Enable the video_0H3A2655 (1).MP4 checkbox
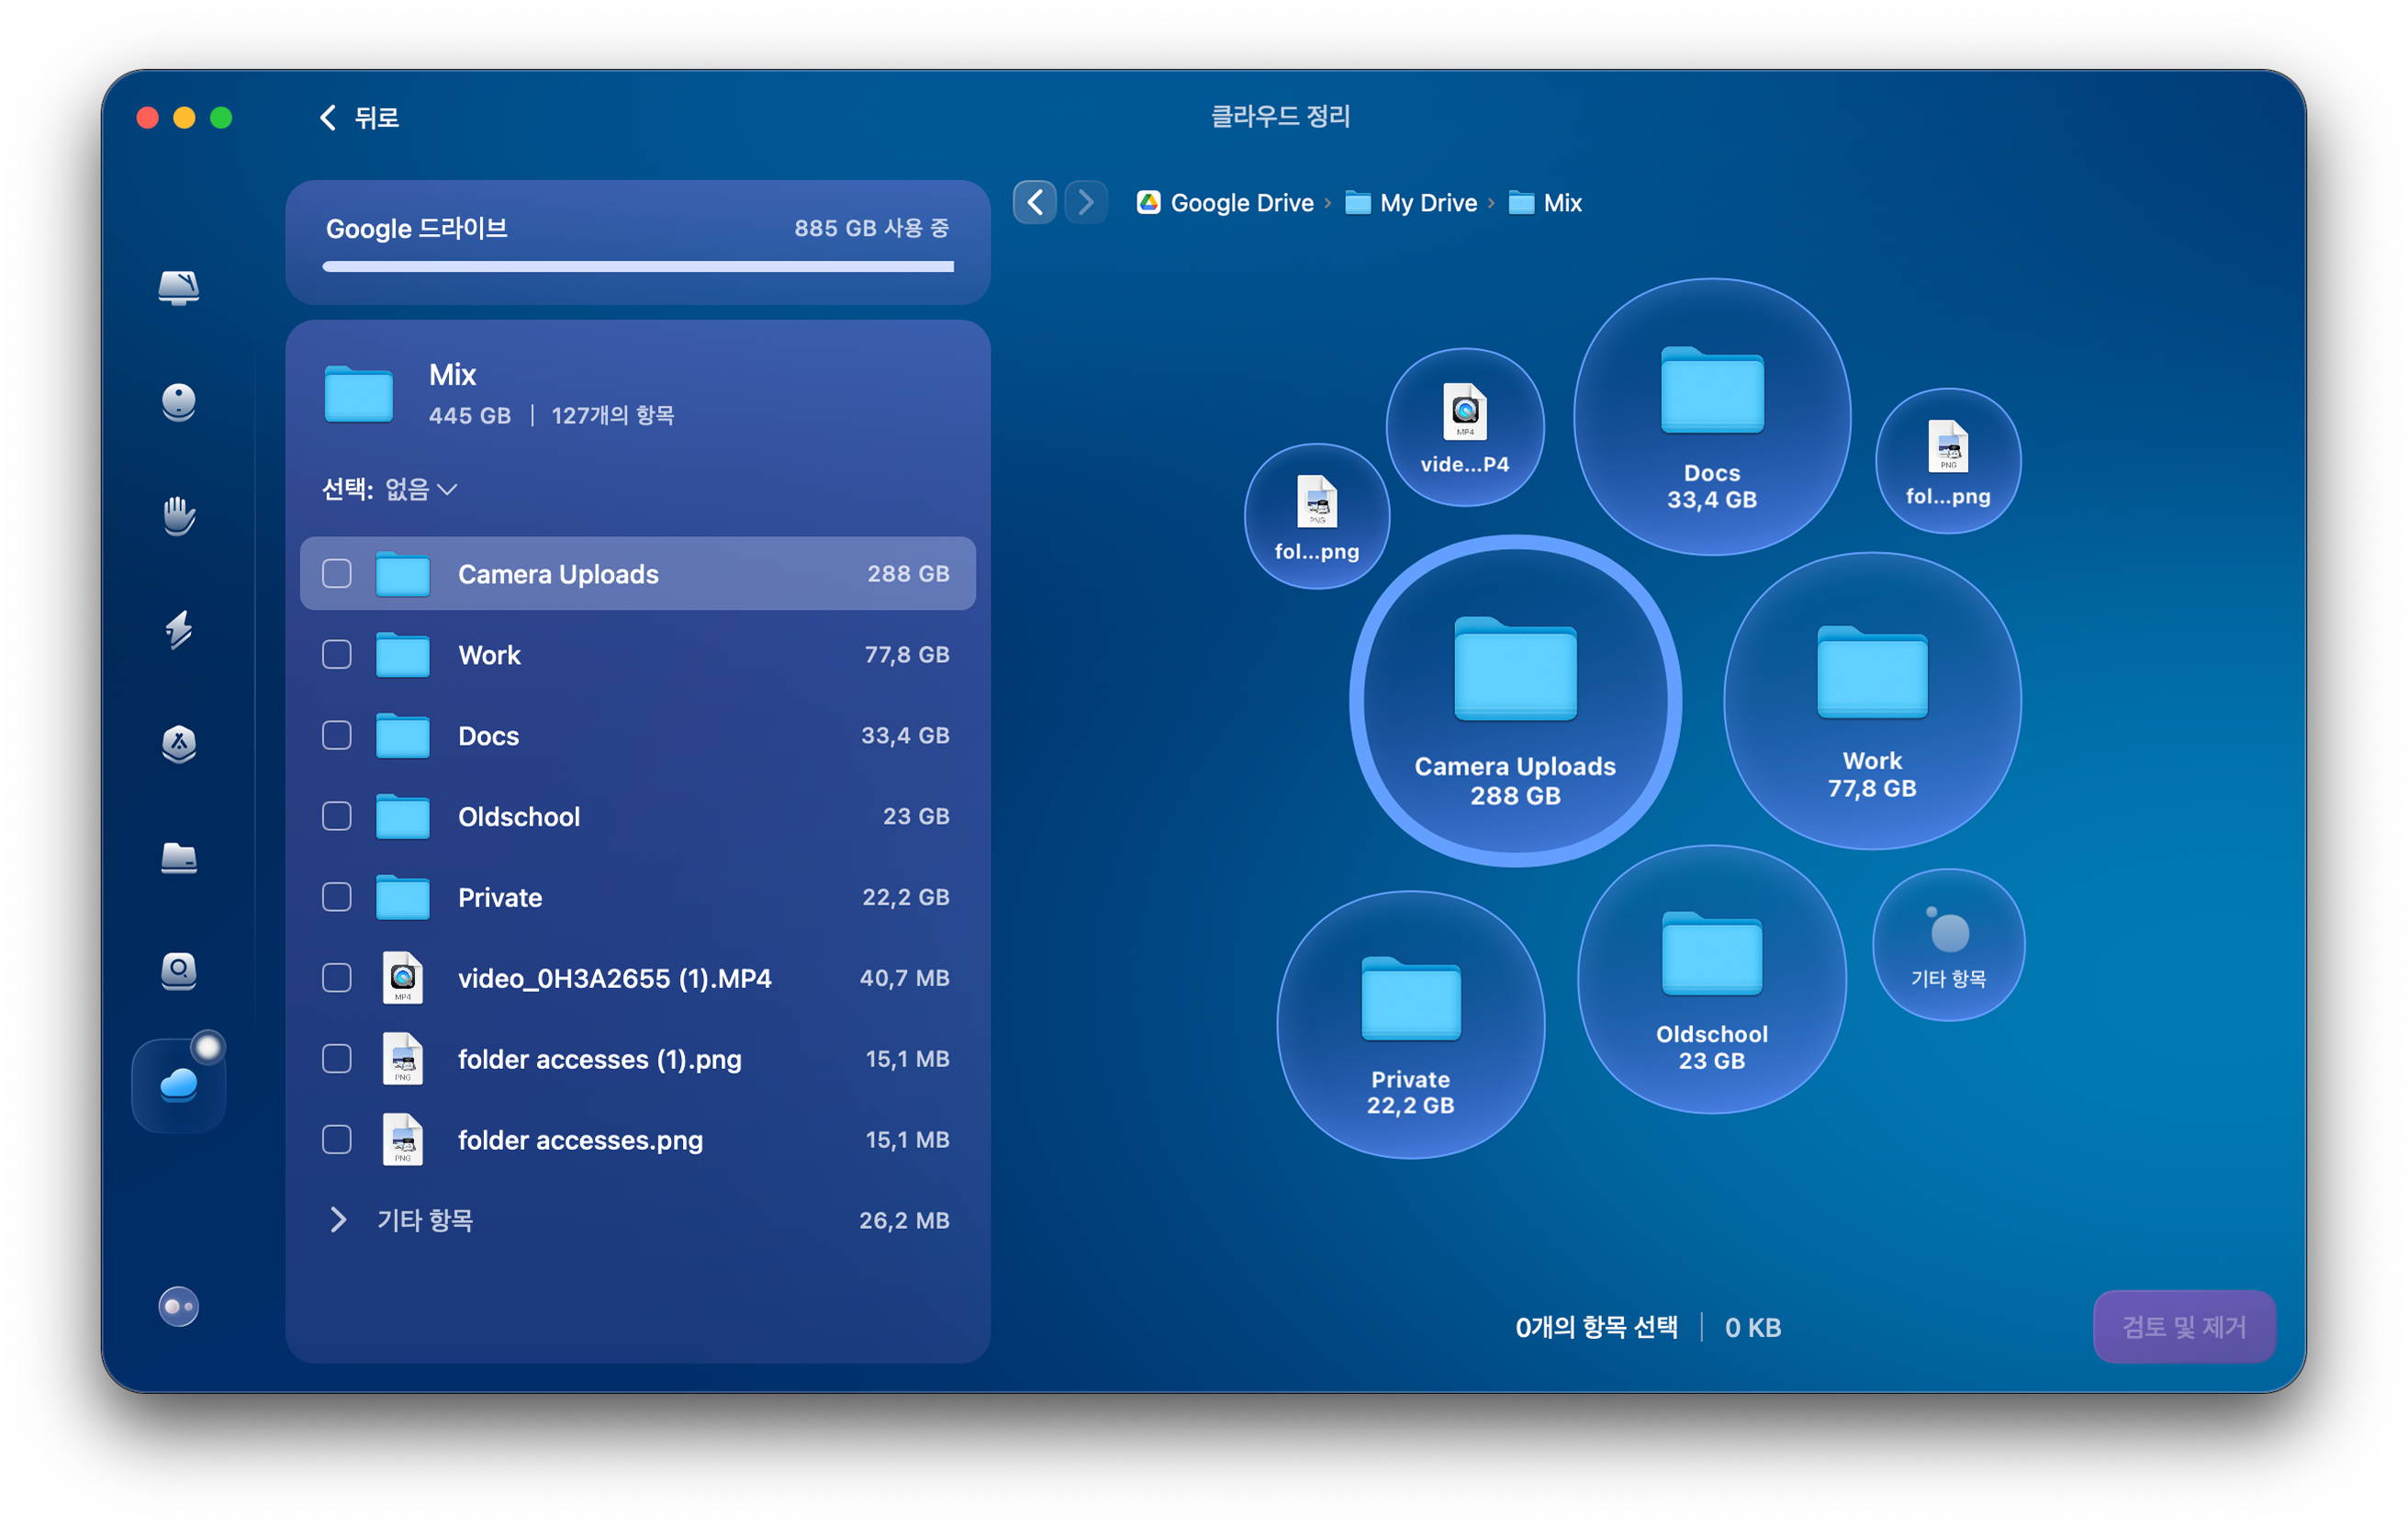The width and height of the screenshot is (2408, 1529). point(337,978)
